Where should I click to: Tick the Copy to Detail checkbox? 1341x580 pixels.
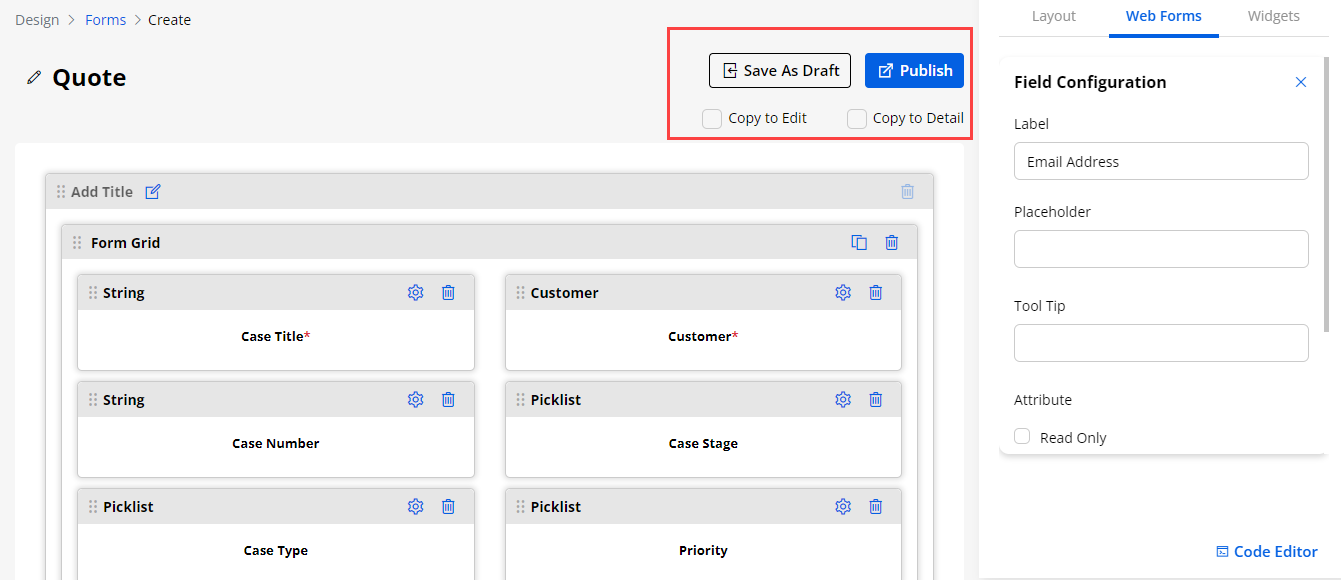857,119
